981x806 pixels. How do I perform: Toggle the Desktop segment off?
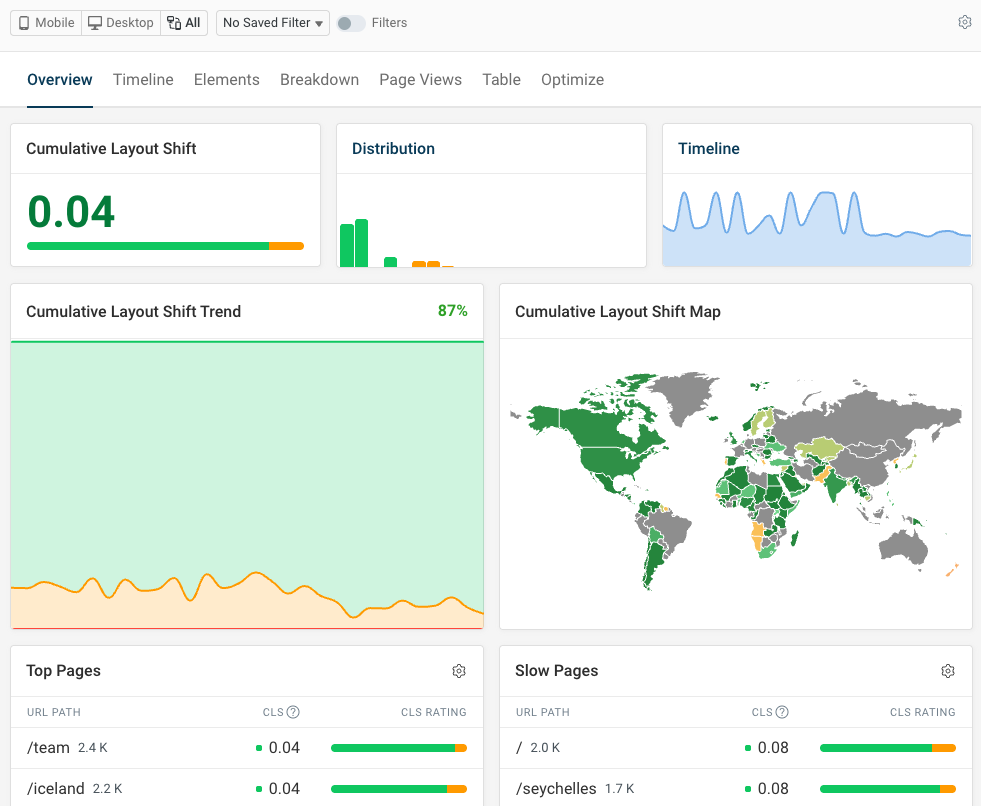[x=120, y=22]
